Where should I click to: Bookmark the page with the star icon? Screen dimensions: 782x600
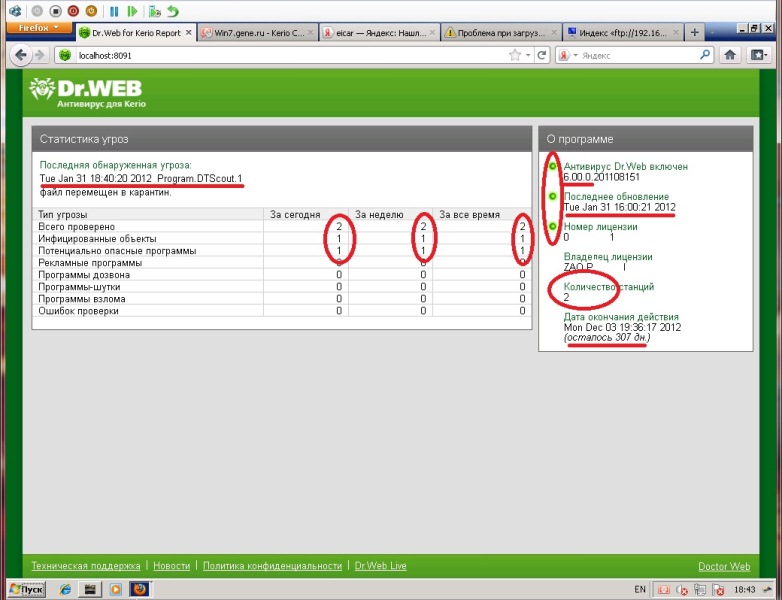515,55
